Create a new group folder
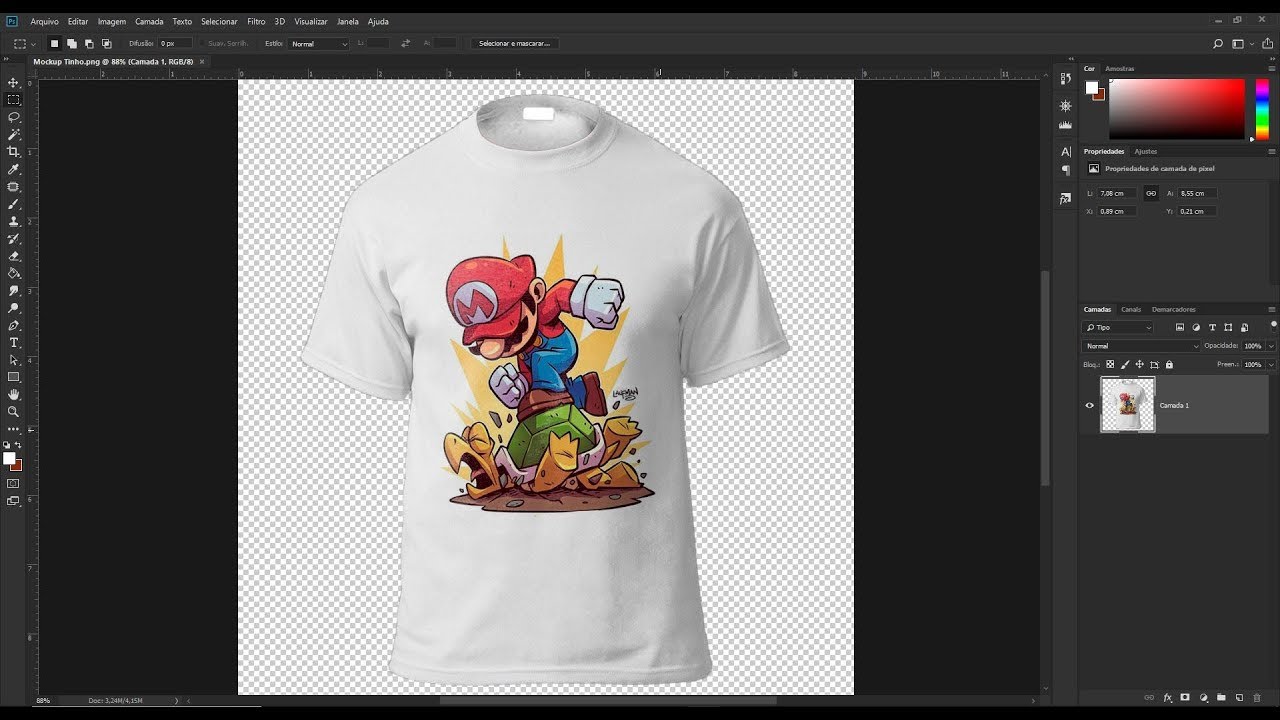1280x720 pixels. pos(1221,697)
